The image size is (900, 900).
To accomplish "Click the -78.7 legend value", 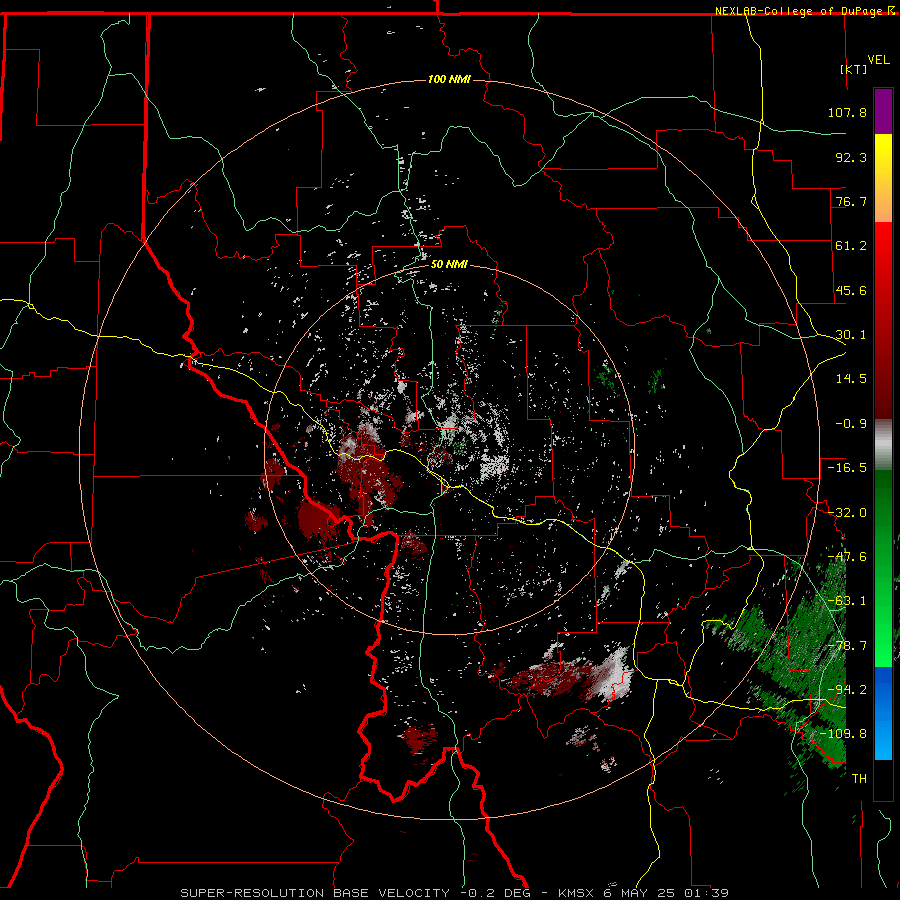I will pyautogui.click(x=847, y=646).
